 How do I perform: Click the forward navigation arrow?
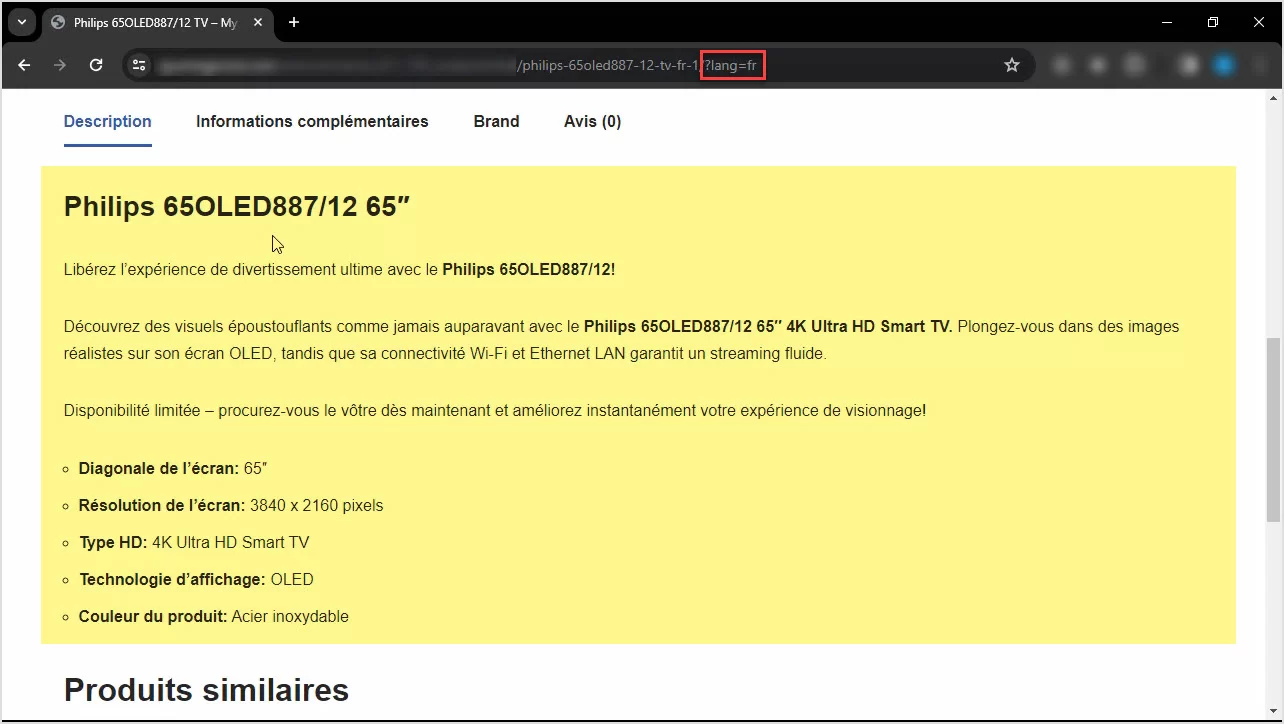point(60,65)
